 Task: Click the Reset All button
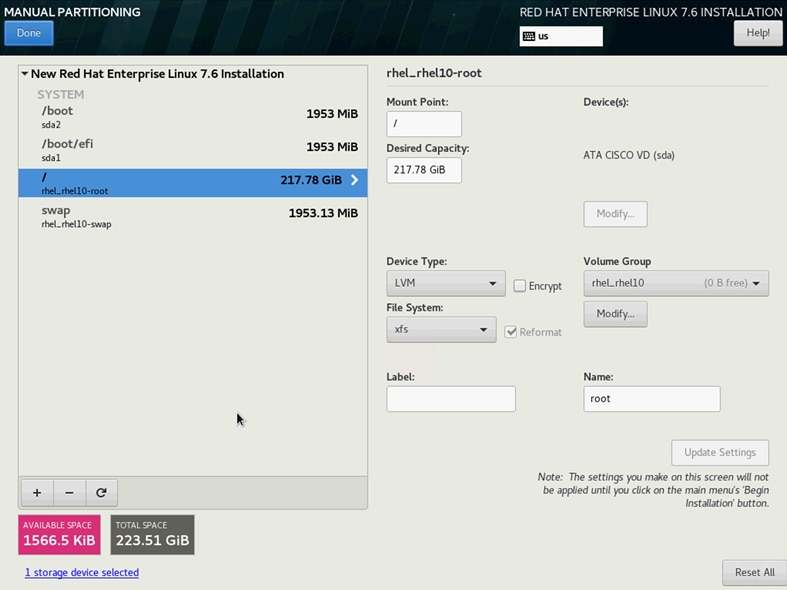(754, 572)
